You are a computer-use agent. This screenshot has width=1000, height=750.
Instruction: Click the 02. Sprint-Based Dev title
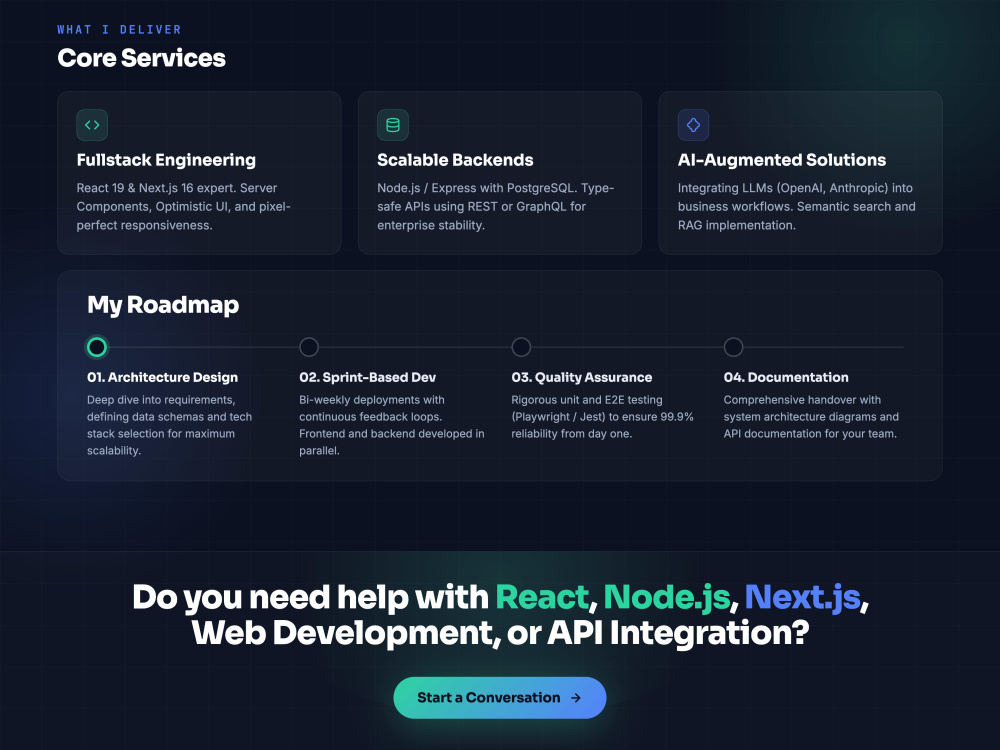tap(367, 378)
